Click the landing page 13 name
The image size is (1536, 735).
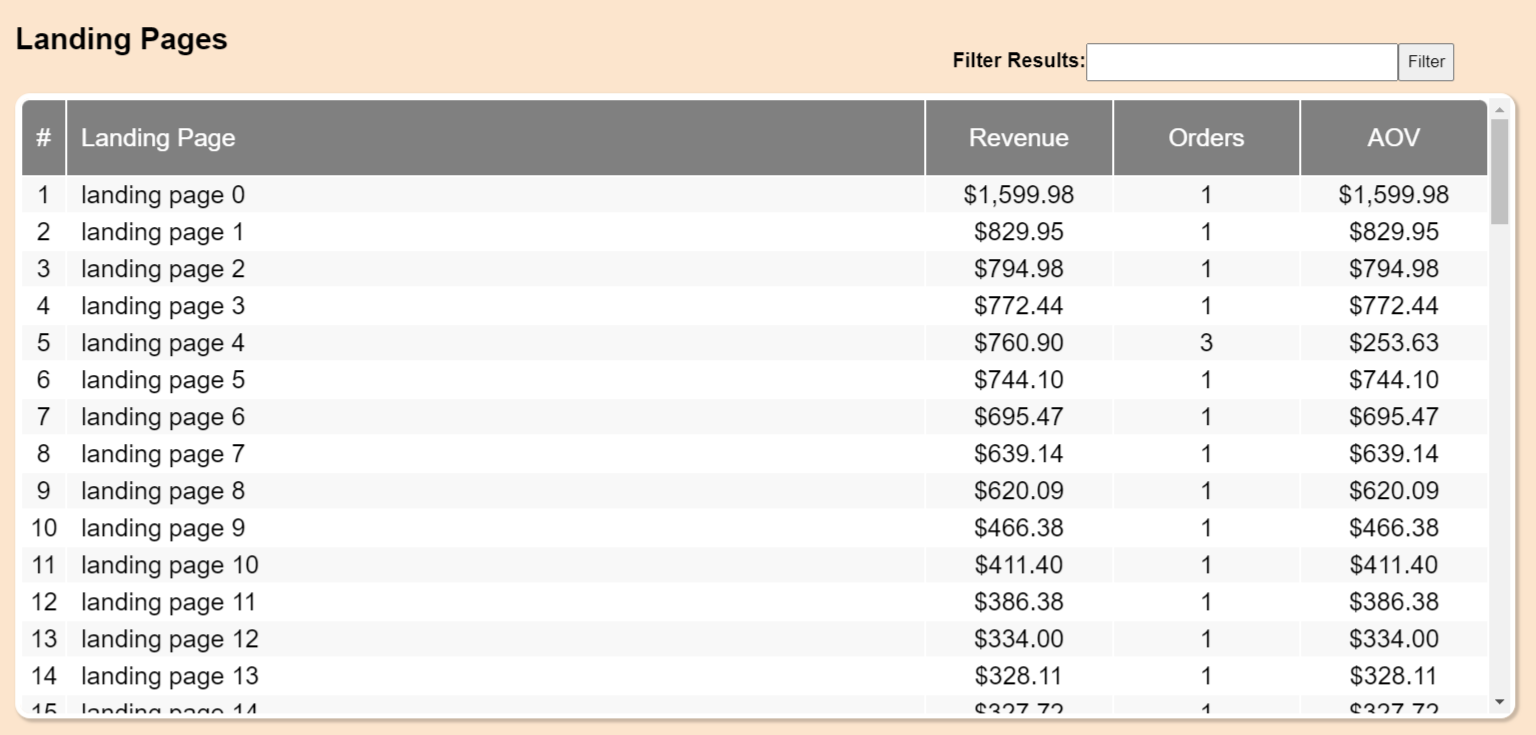(170, 676)
